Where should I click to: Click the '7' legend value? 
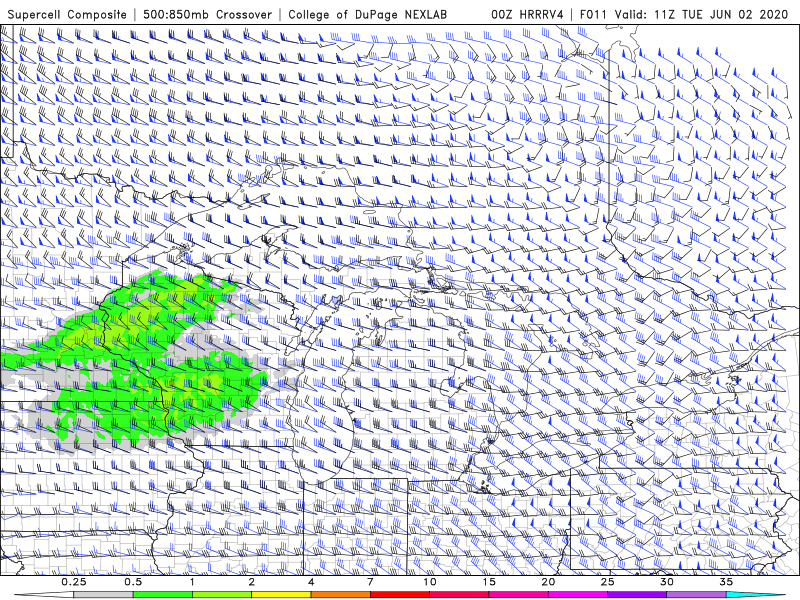click(x=370, y=582)
